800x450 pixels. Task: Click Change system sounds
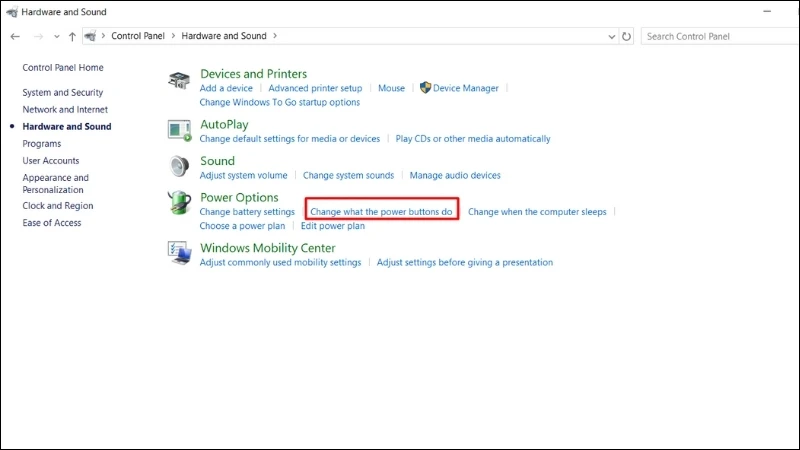coord(348,175)
